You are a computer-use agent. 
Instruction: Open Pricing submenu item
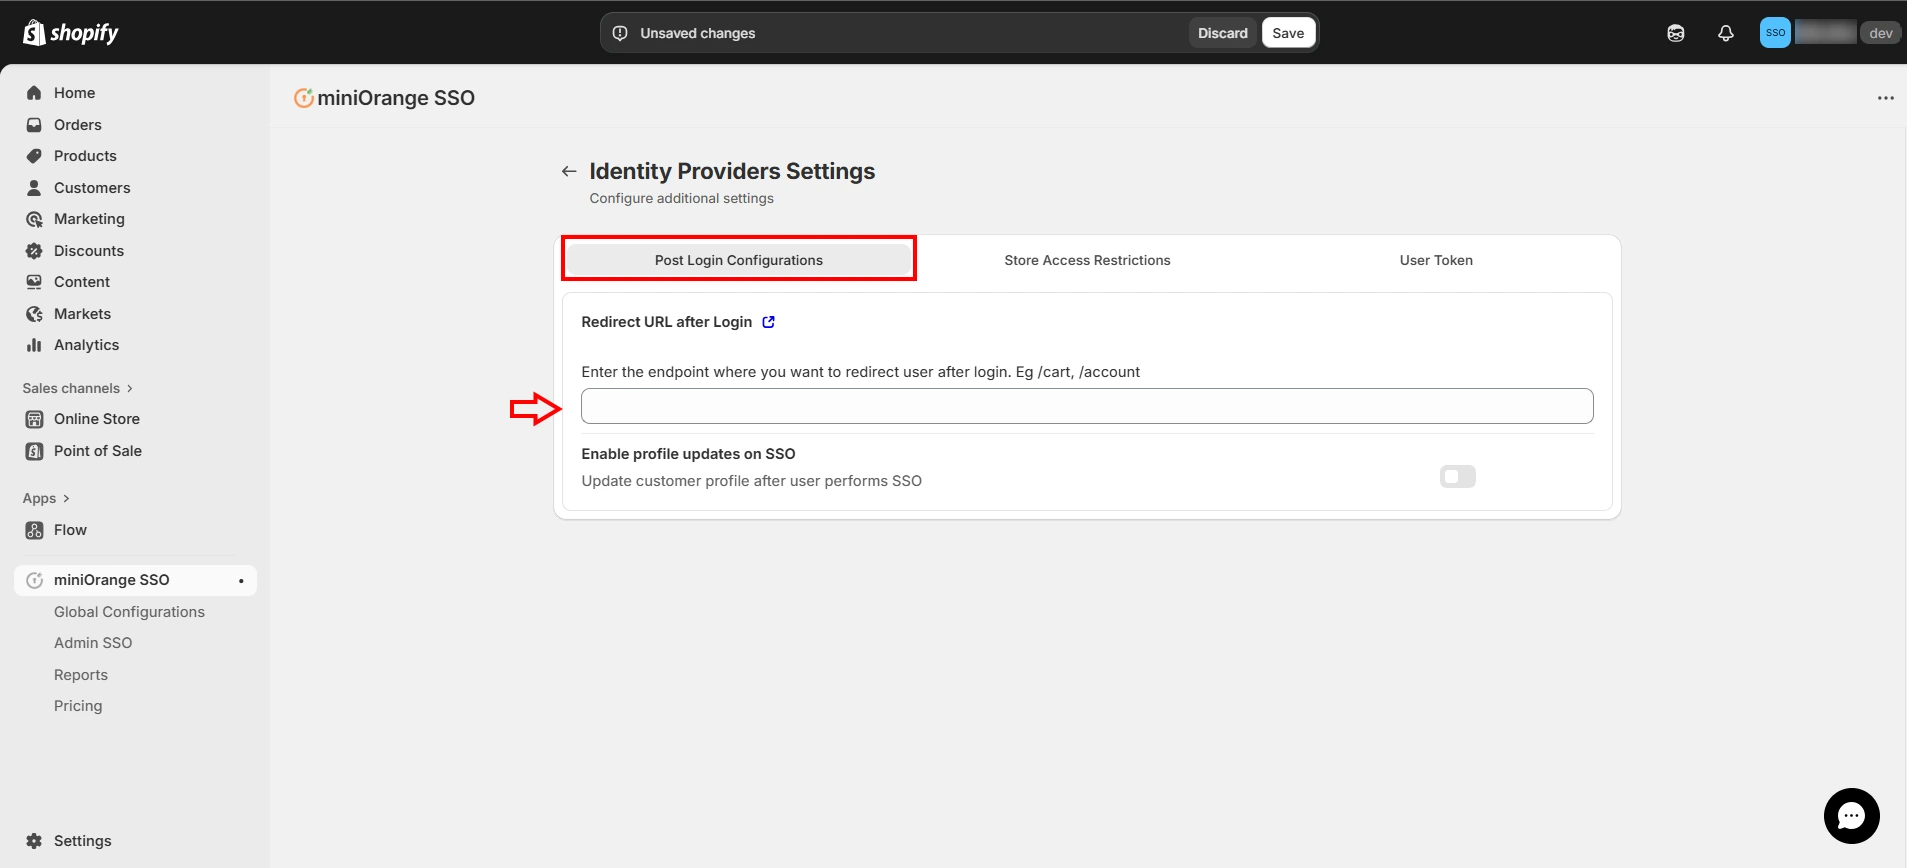coord(78,706)
